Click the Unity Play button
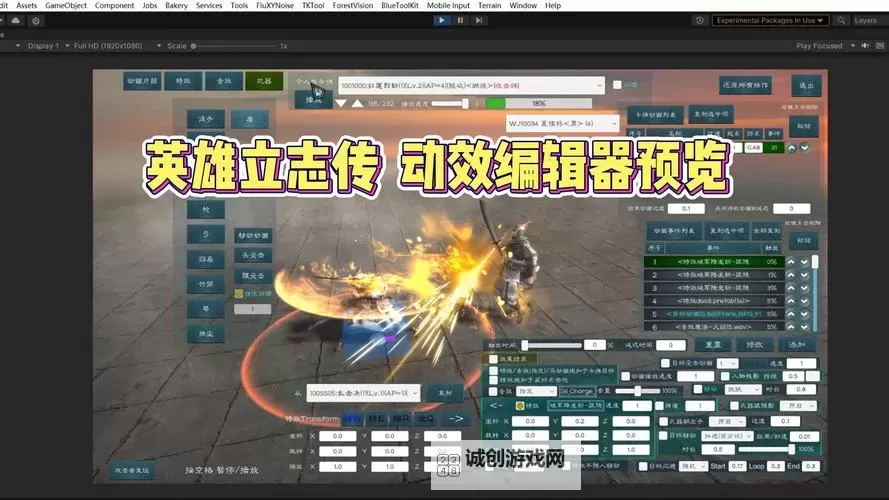889x500 pixels. tap(441, 20)
